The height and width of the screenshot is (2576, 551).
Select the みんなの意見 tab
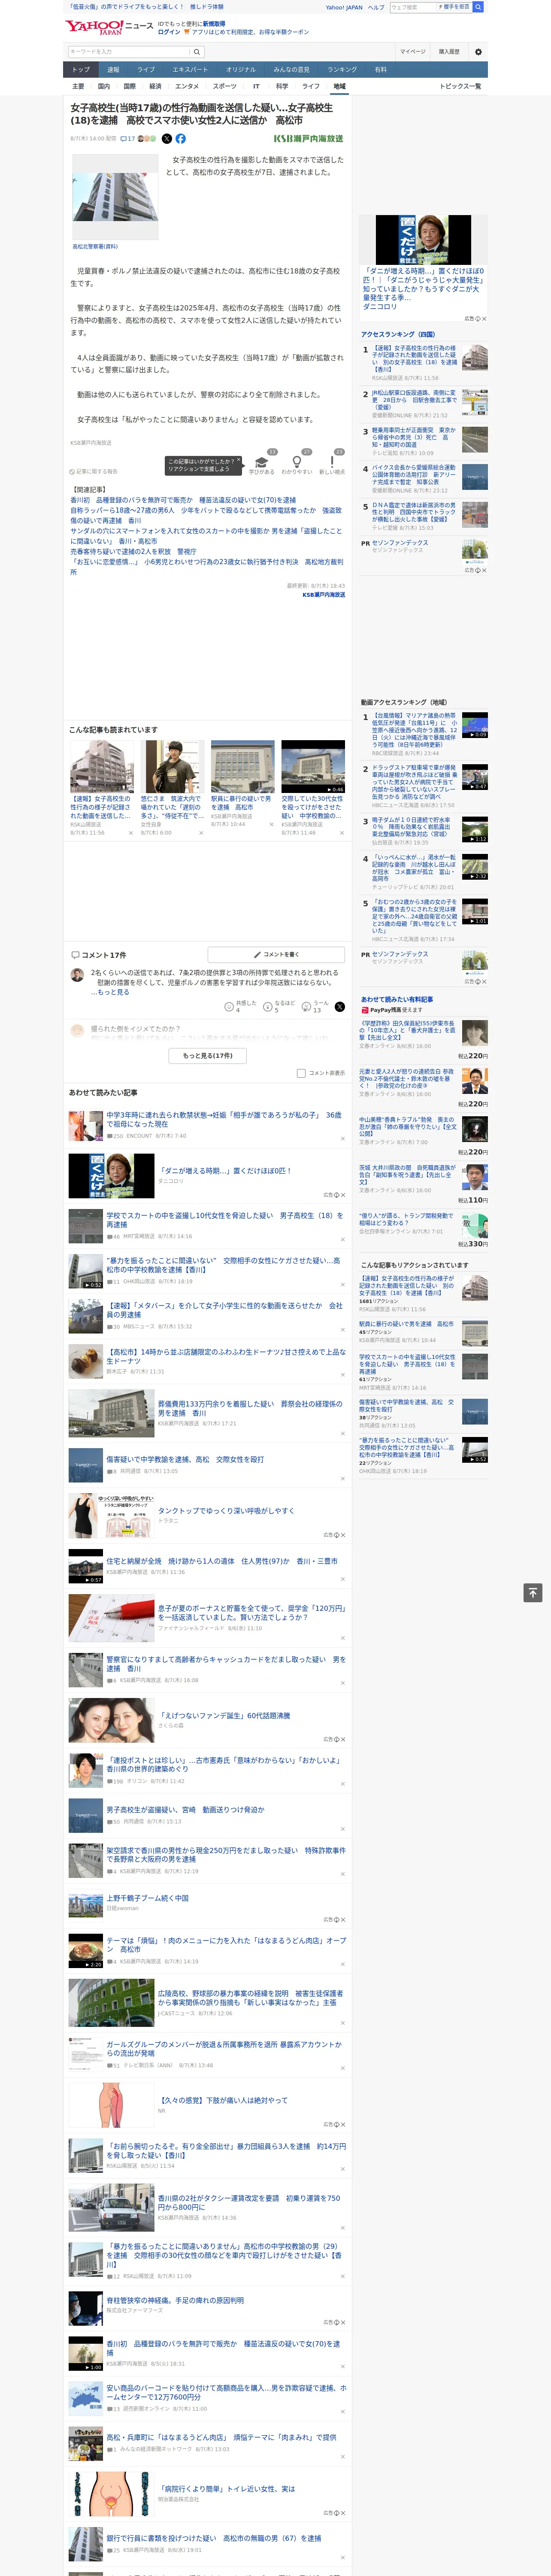tap(292, 70)
